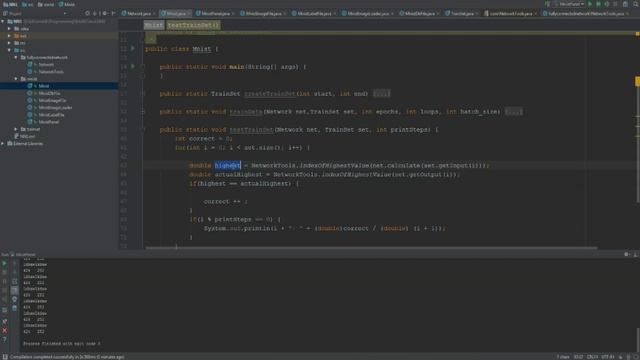The image size is (640, 360).
Task: Open Project panel settings gear
Action: [x=104, y=13]
